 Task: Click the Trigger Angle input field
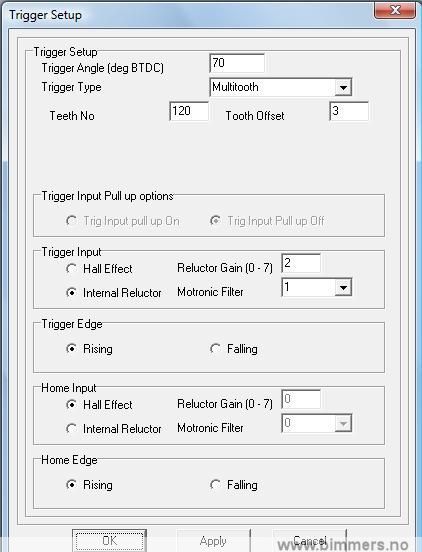click(237, 63)
